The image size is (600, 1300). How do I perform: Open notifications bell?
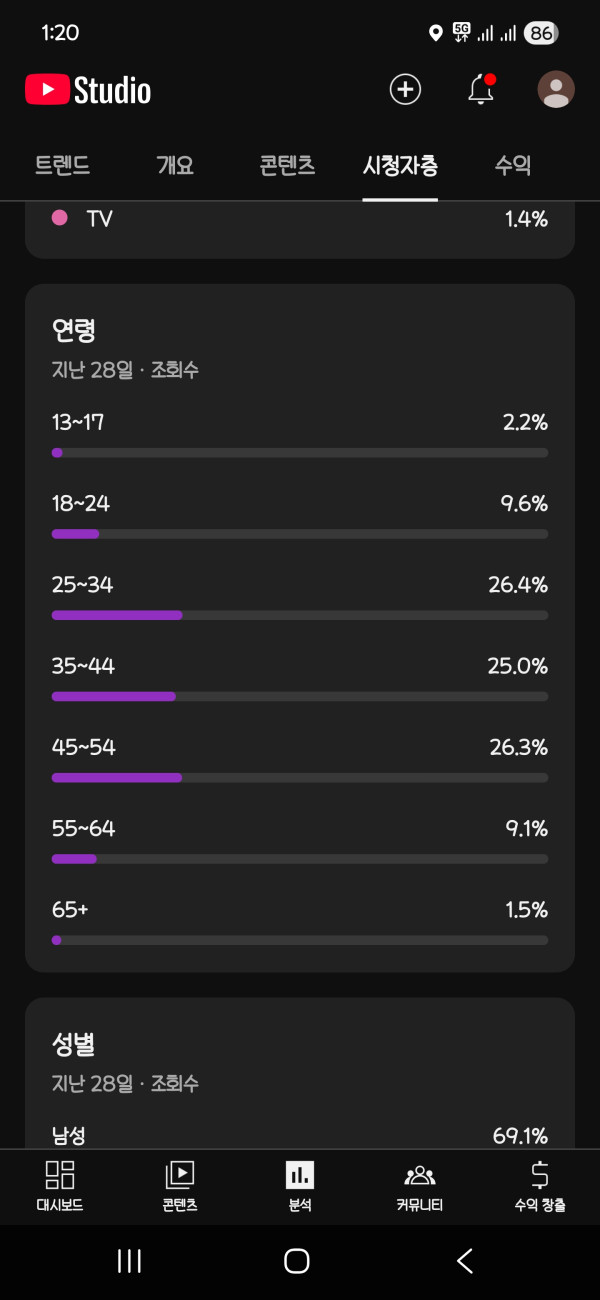(x=481, y=89)
